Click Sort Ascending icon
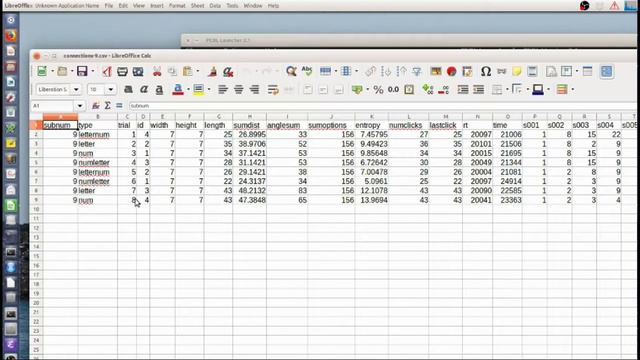The image size is (640, 360). (x=386, y=71)
